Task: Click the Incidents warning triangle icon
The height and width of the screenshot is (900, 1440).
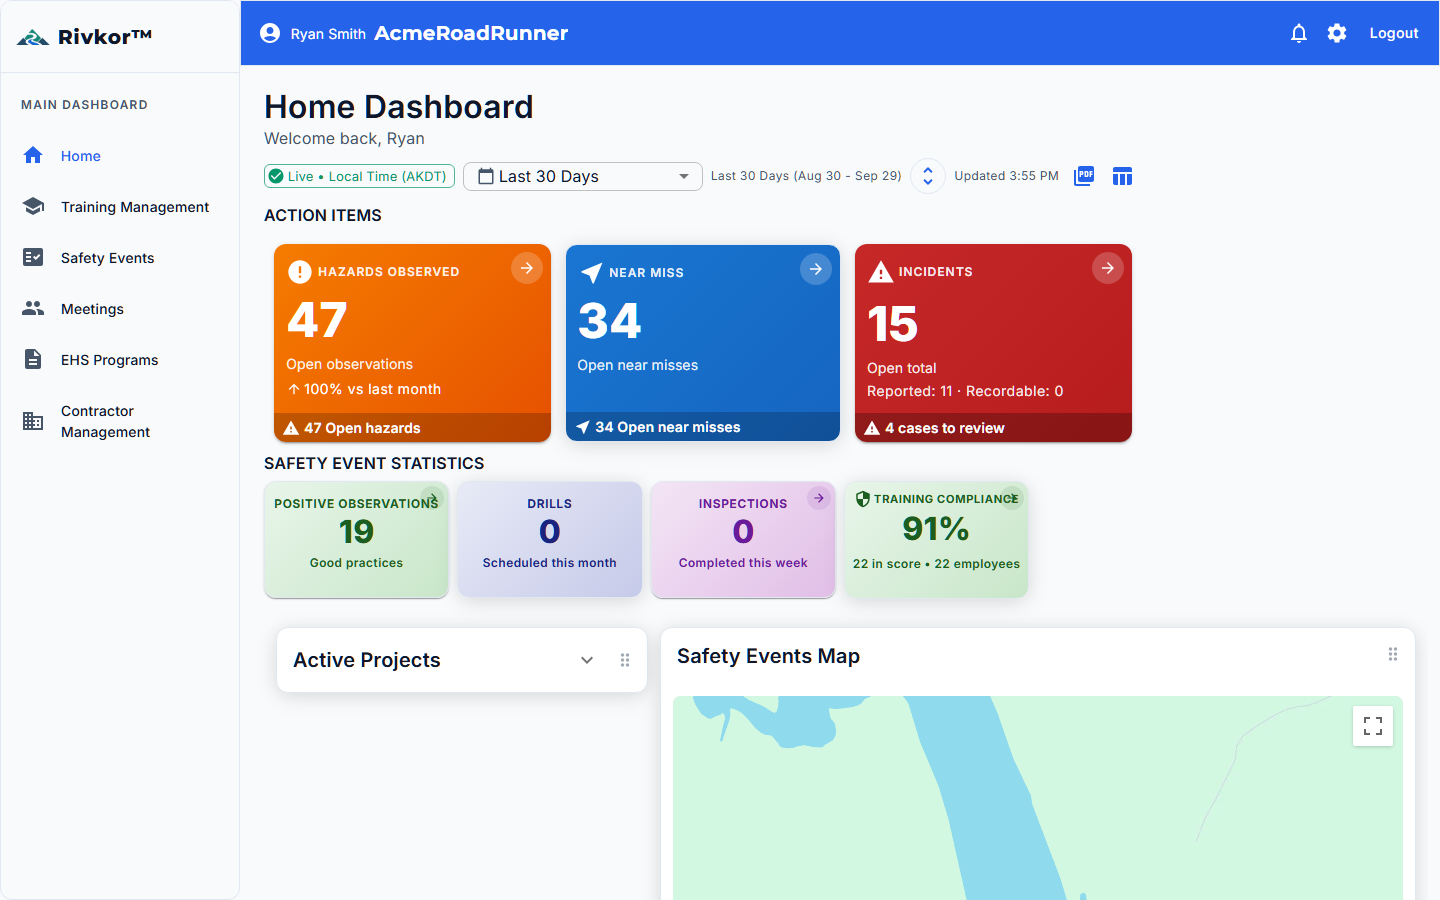Action: (x=880, y=271)
